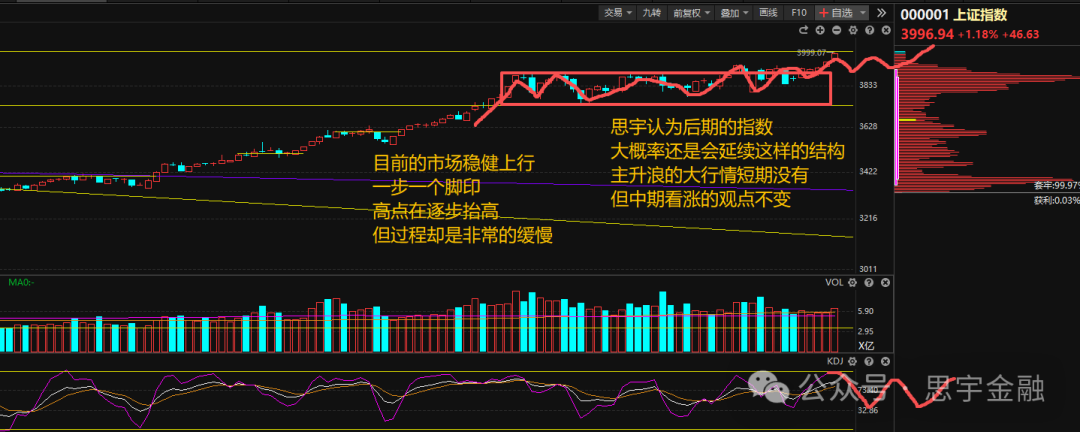The width and height of the screenshot is (1080, 432).
Task: Click the KDJ indicator label
Action: [834, 361]
